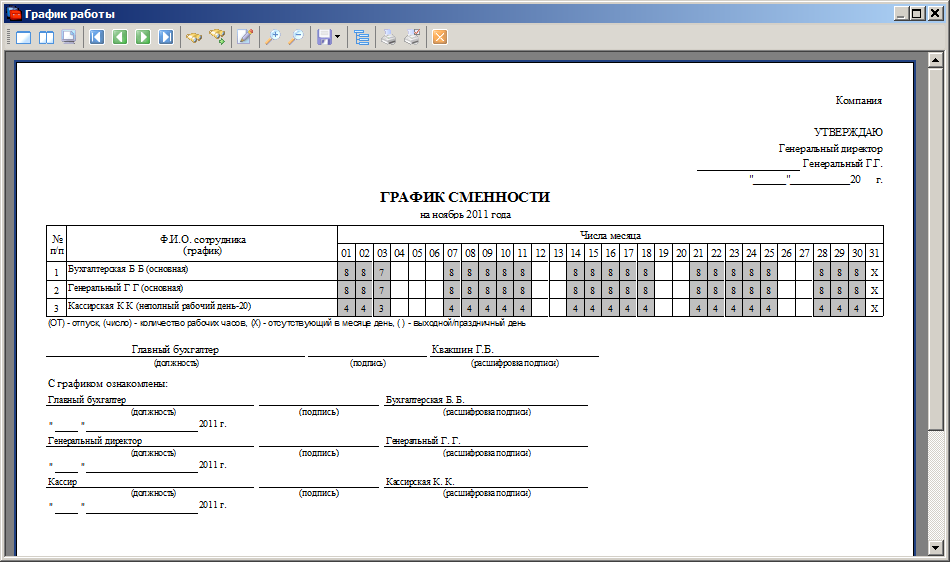Click the 3 cell in Кассирская row
Screen dimensions: 950x562
coord(382,308)
